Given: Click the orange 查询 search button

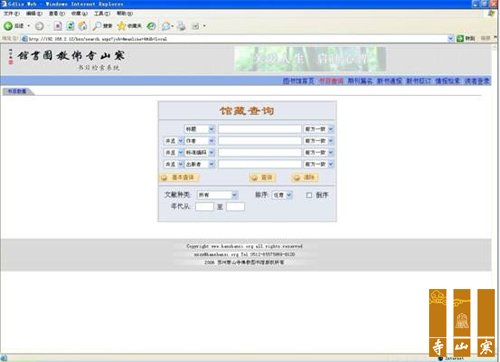Looking at the screenshot, I should coord(262,177).
